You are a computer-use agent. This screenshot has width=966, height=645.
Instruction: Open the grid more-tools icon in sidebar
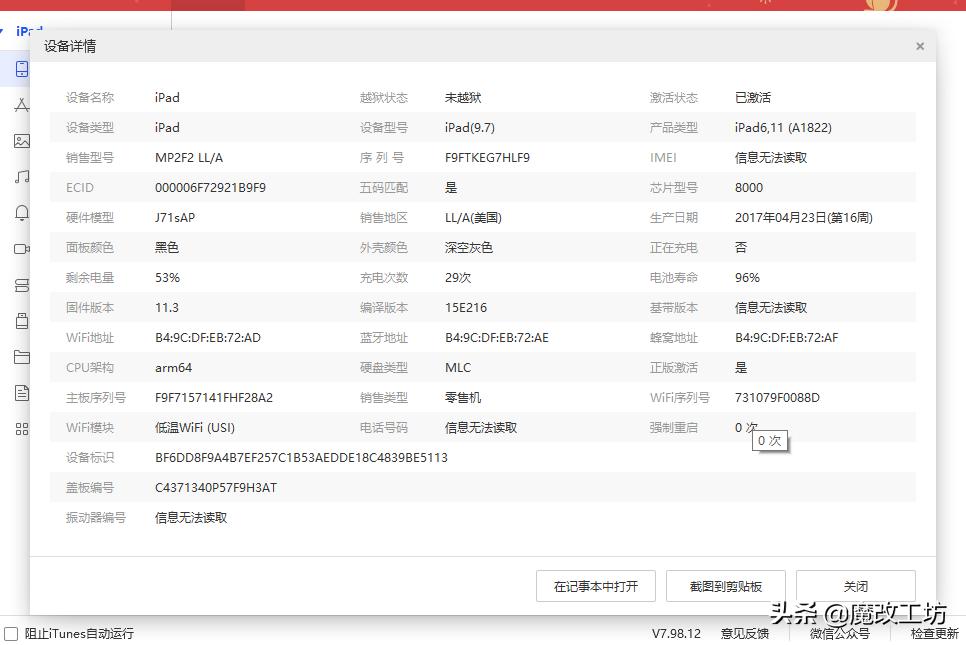pyautogui.click(x=22, y=429)
